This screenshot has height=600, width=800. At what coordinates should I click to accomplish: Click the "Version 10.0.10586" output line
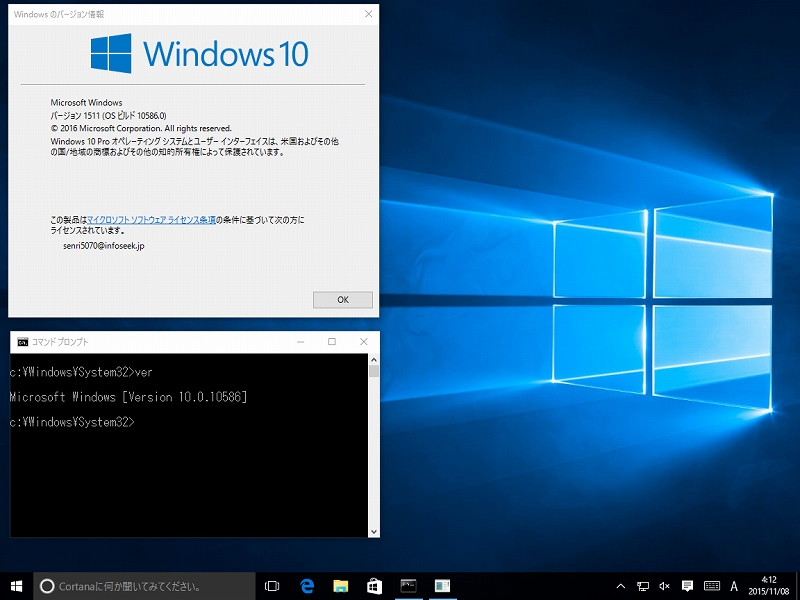(129, 397)
